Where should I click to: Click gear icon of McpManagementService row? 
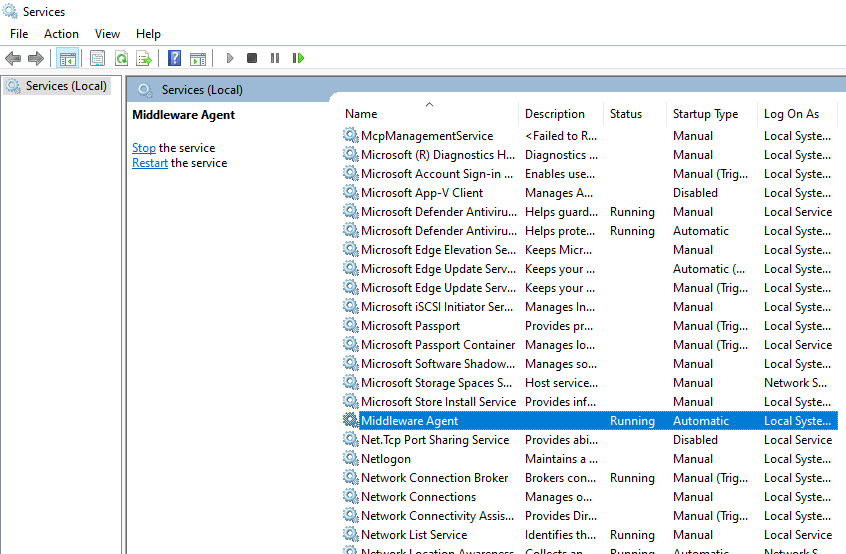[351, 135]
